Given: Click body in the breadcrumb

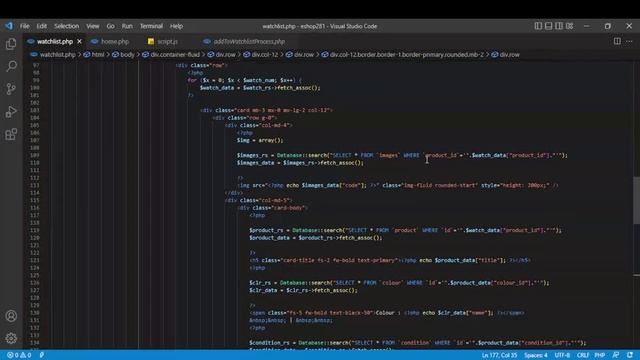Looking at the screenshot, I should tap(127, 55).
